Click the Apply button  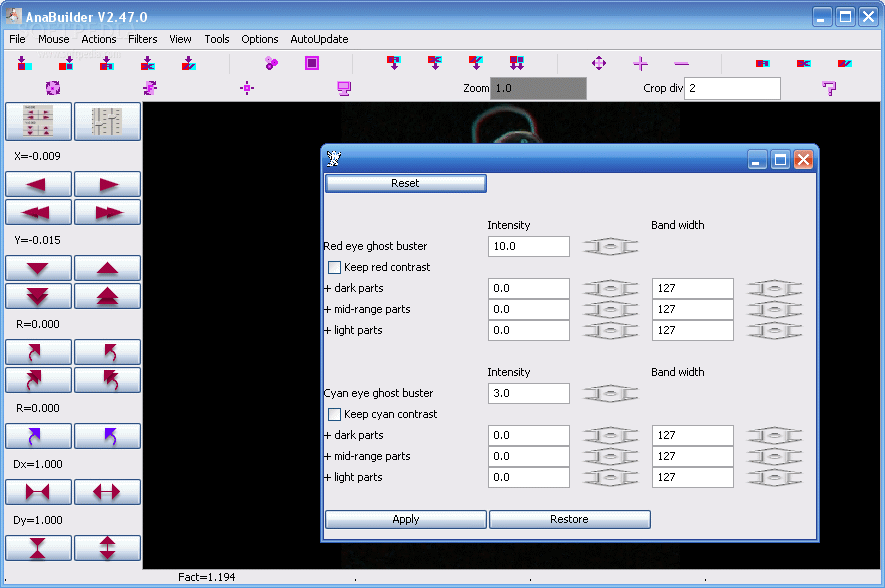pyautogui.click(x=405, y=519)
